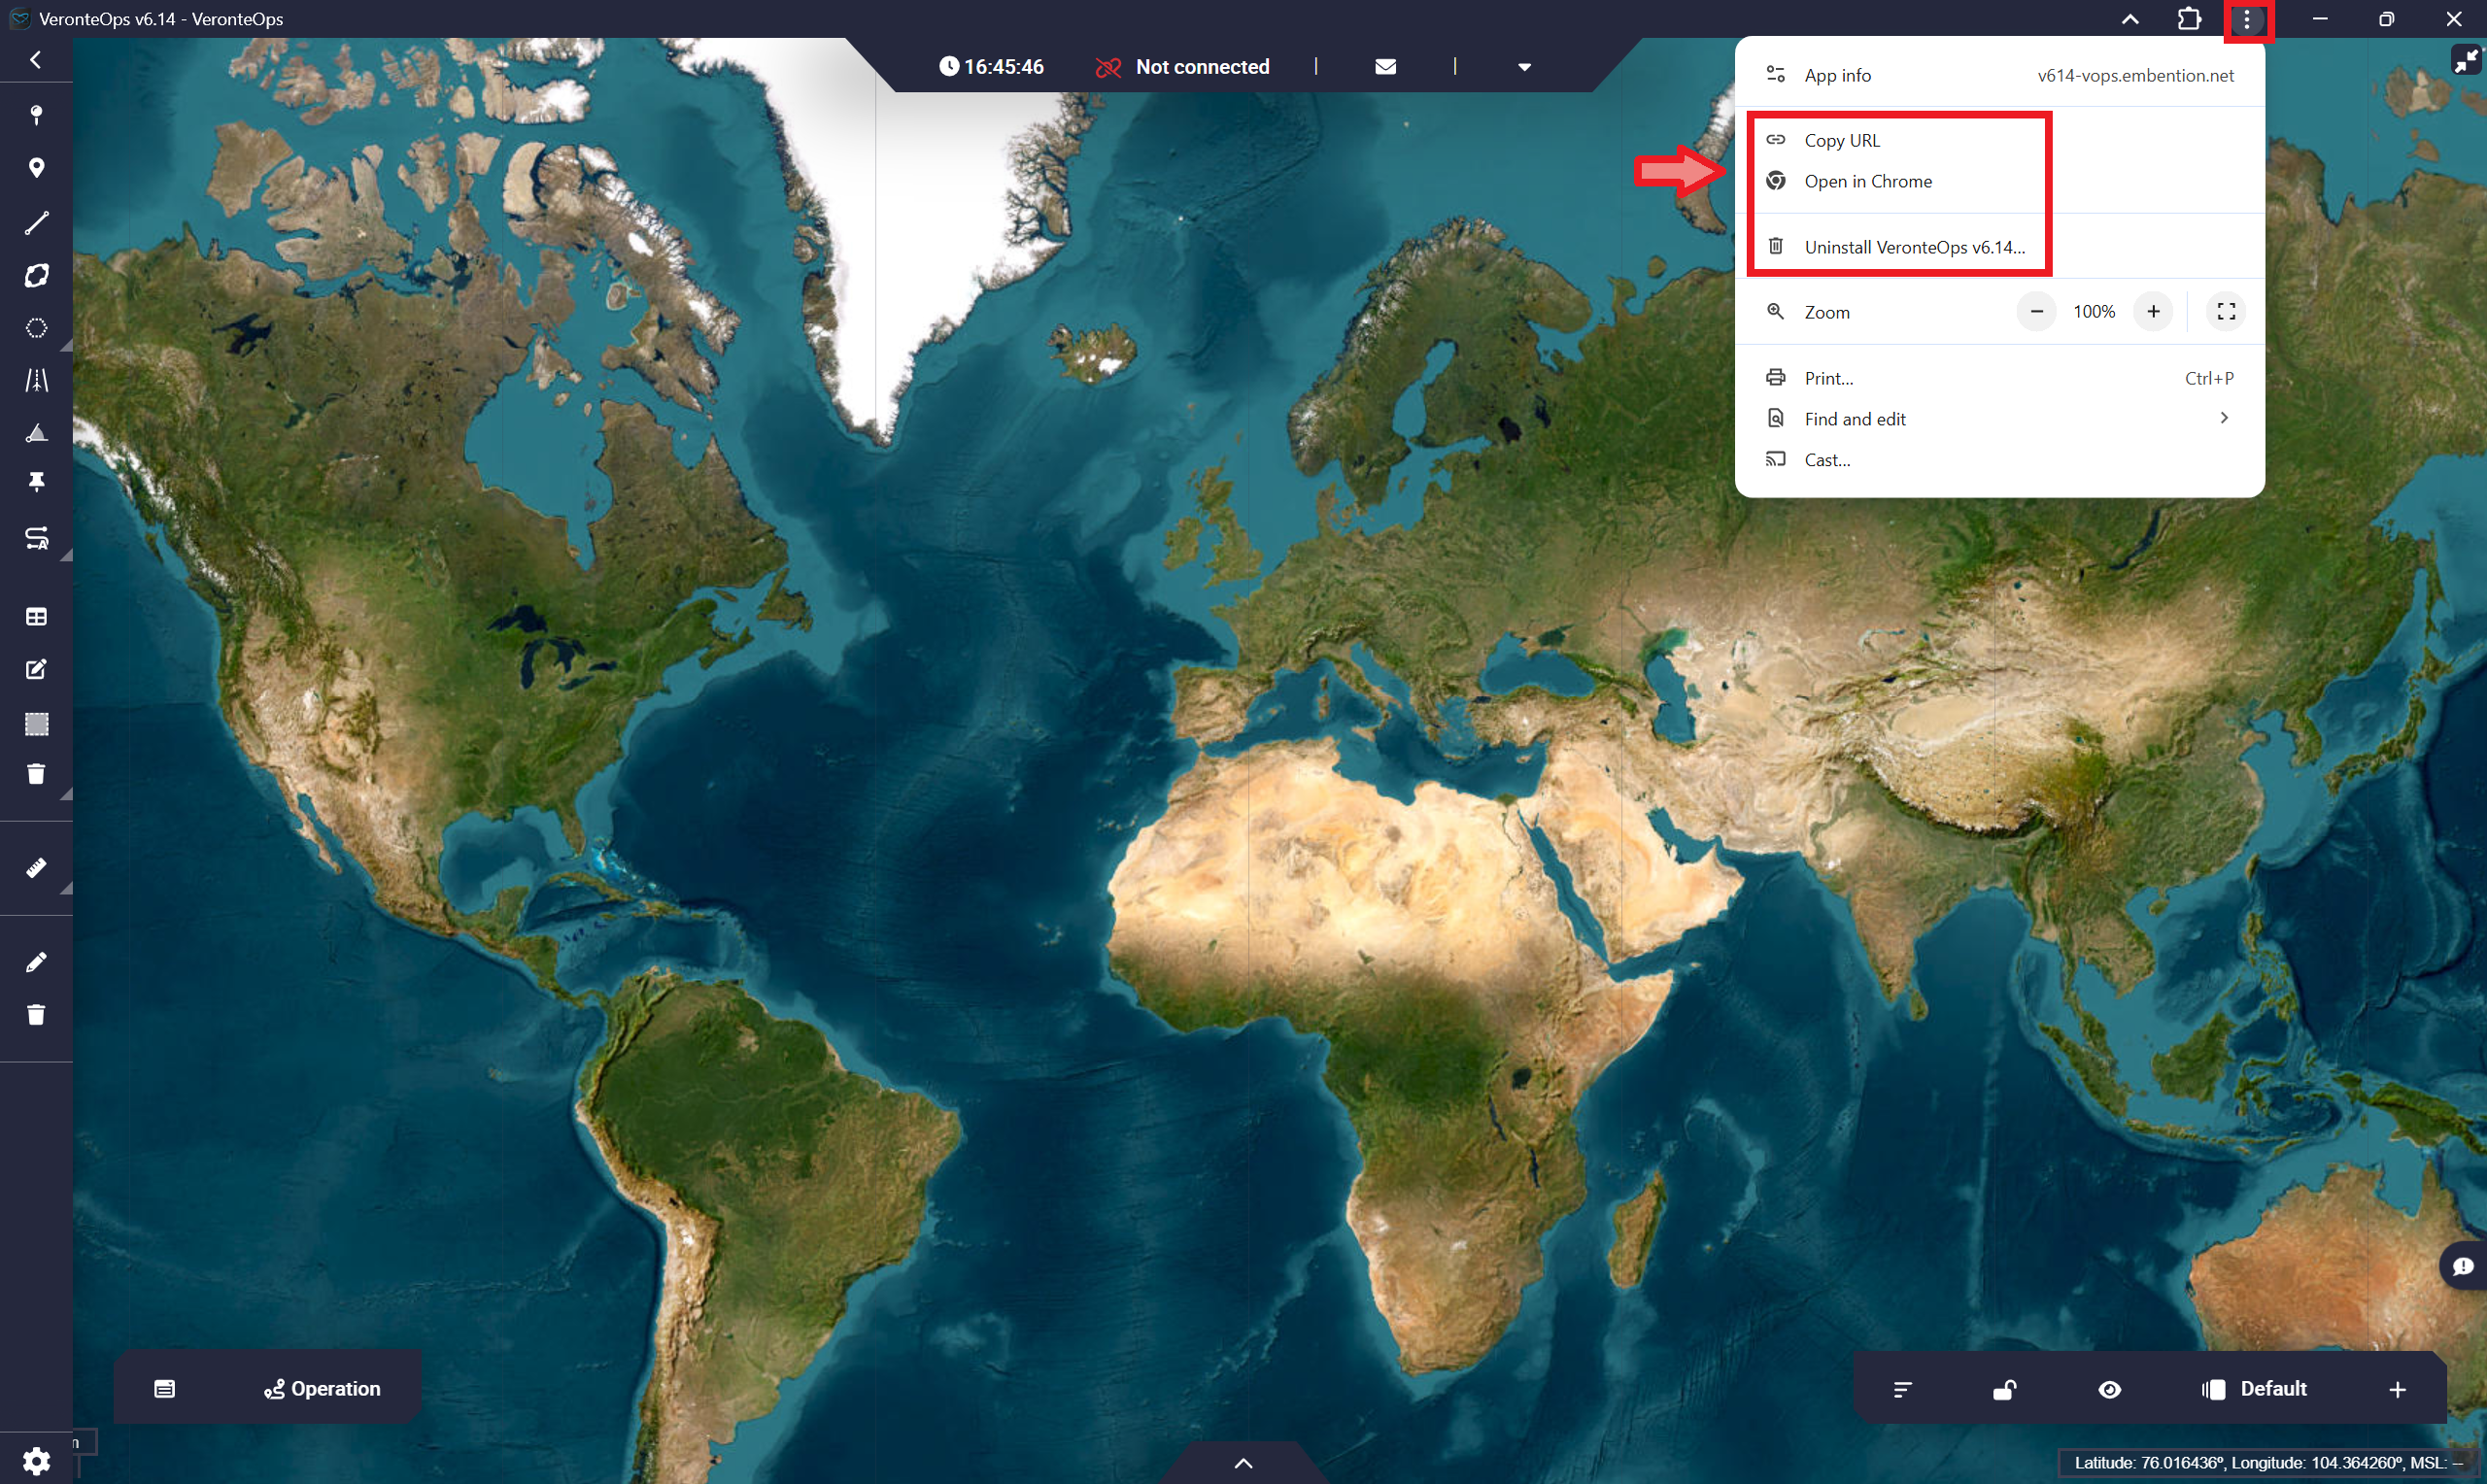Viewport: 2487px width, 1484px height.
Task: Select the line drawing tool
Action: tap(37, 223)
